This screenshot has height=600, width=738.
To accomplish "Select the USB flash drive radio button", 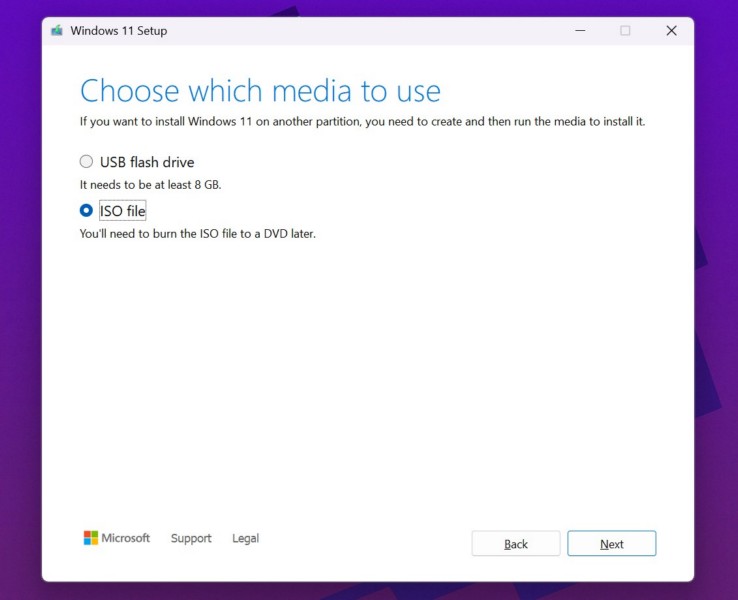I will (86, 162).
